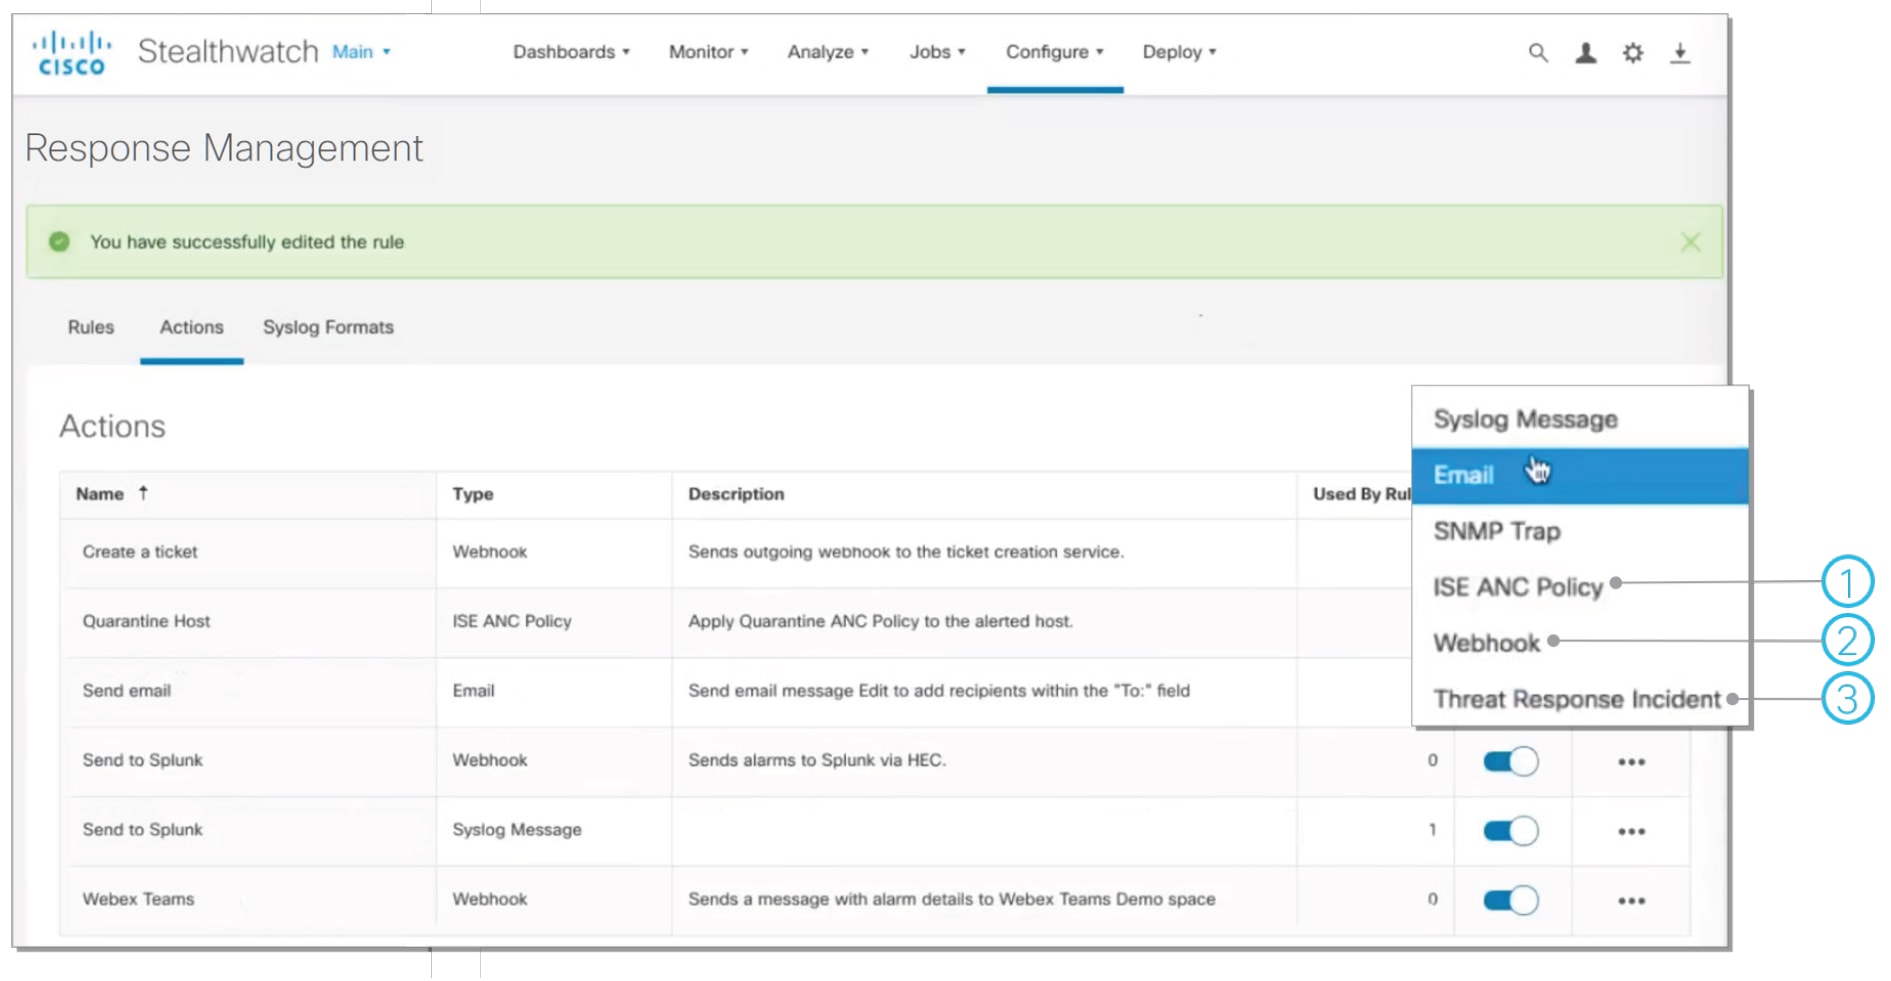The width and height of the screenshot is (1891, 981).
Task: Click the download icon in header
Action: (x=1680, y=53)
